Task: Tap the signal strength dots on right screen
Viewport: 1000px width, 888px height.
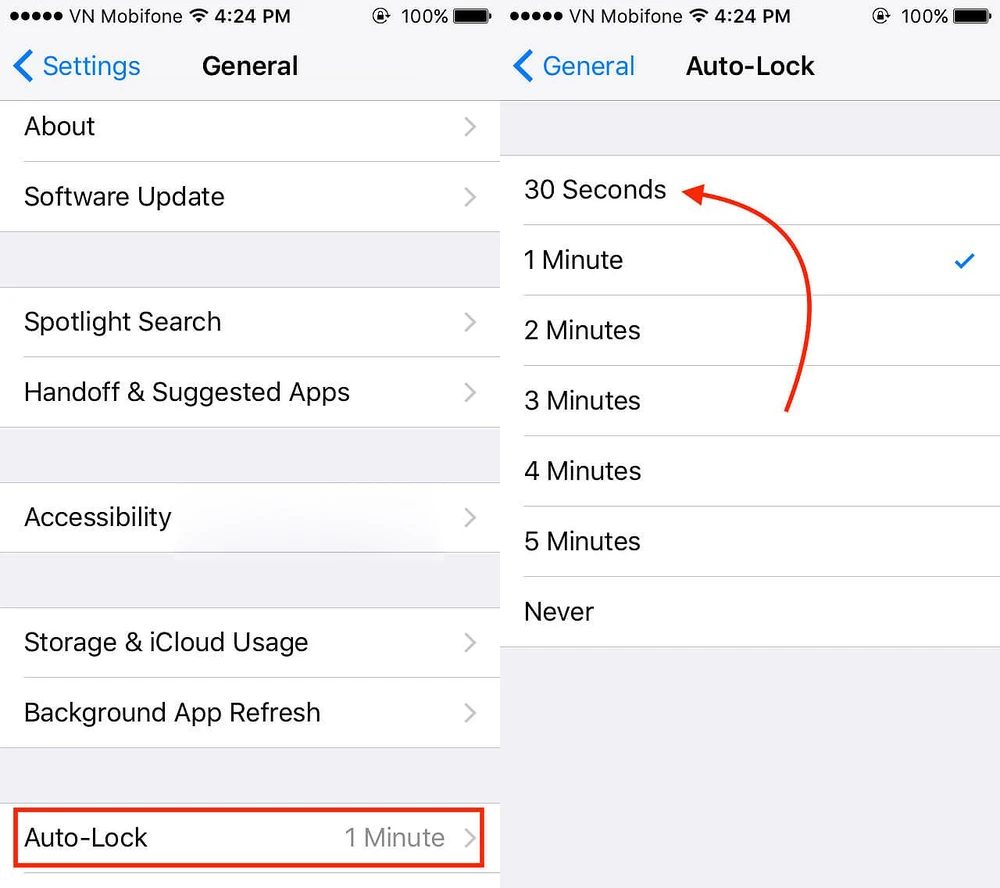Action: pos(536,16)
